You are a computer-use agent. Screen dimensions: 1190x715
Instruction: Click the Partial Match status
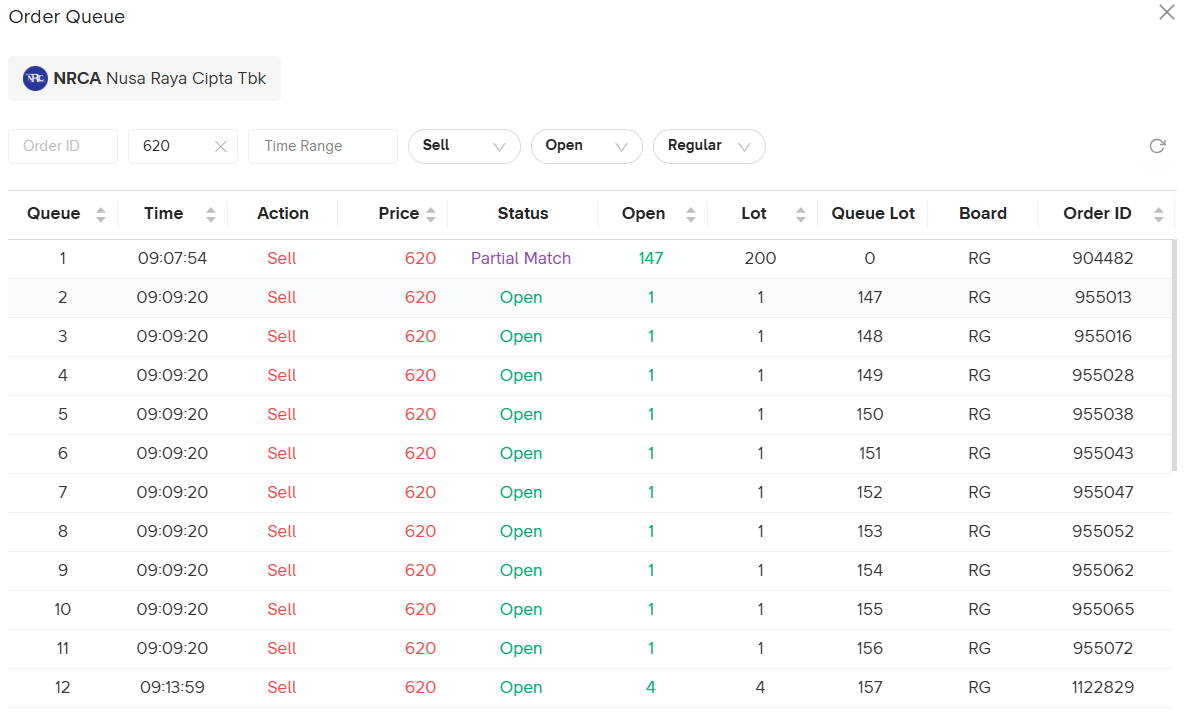point(521,258)
